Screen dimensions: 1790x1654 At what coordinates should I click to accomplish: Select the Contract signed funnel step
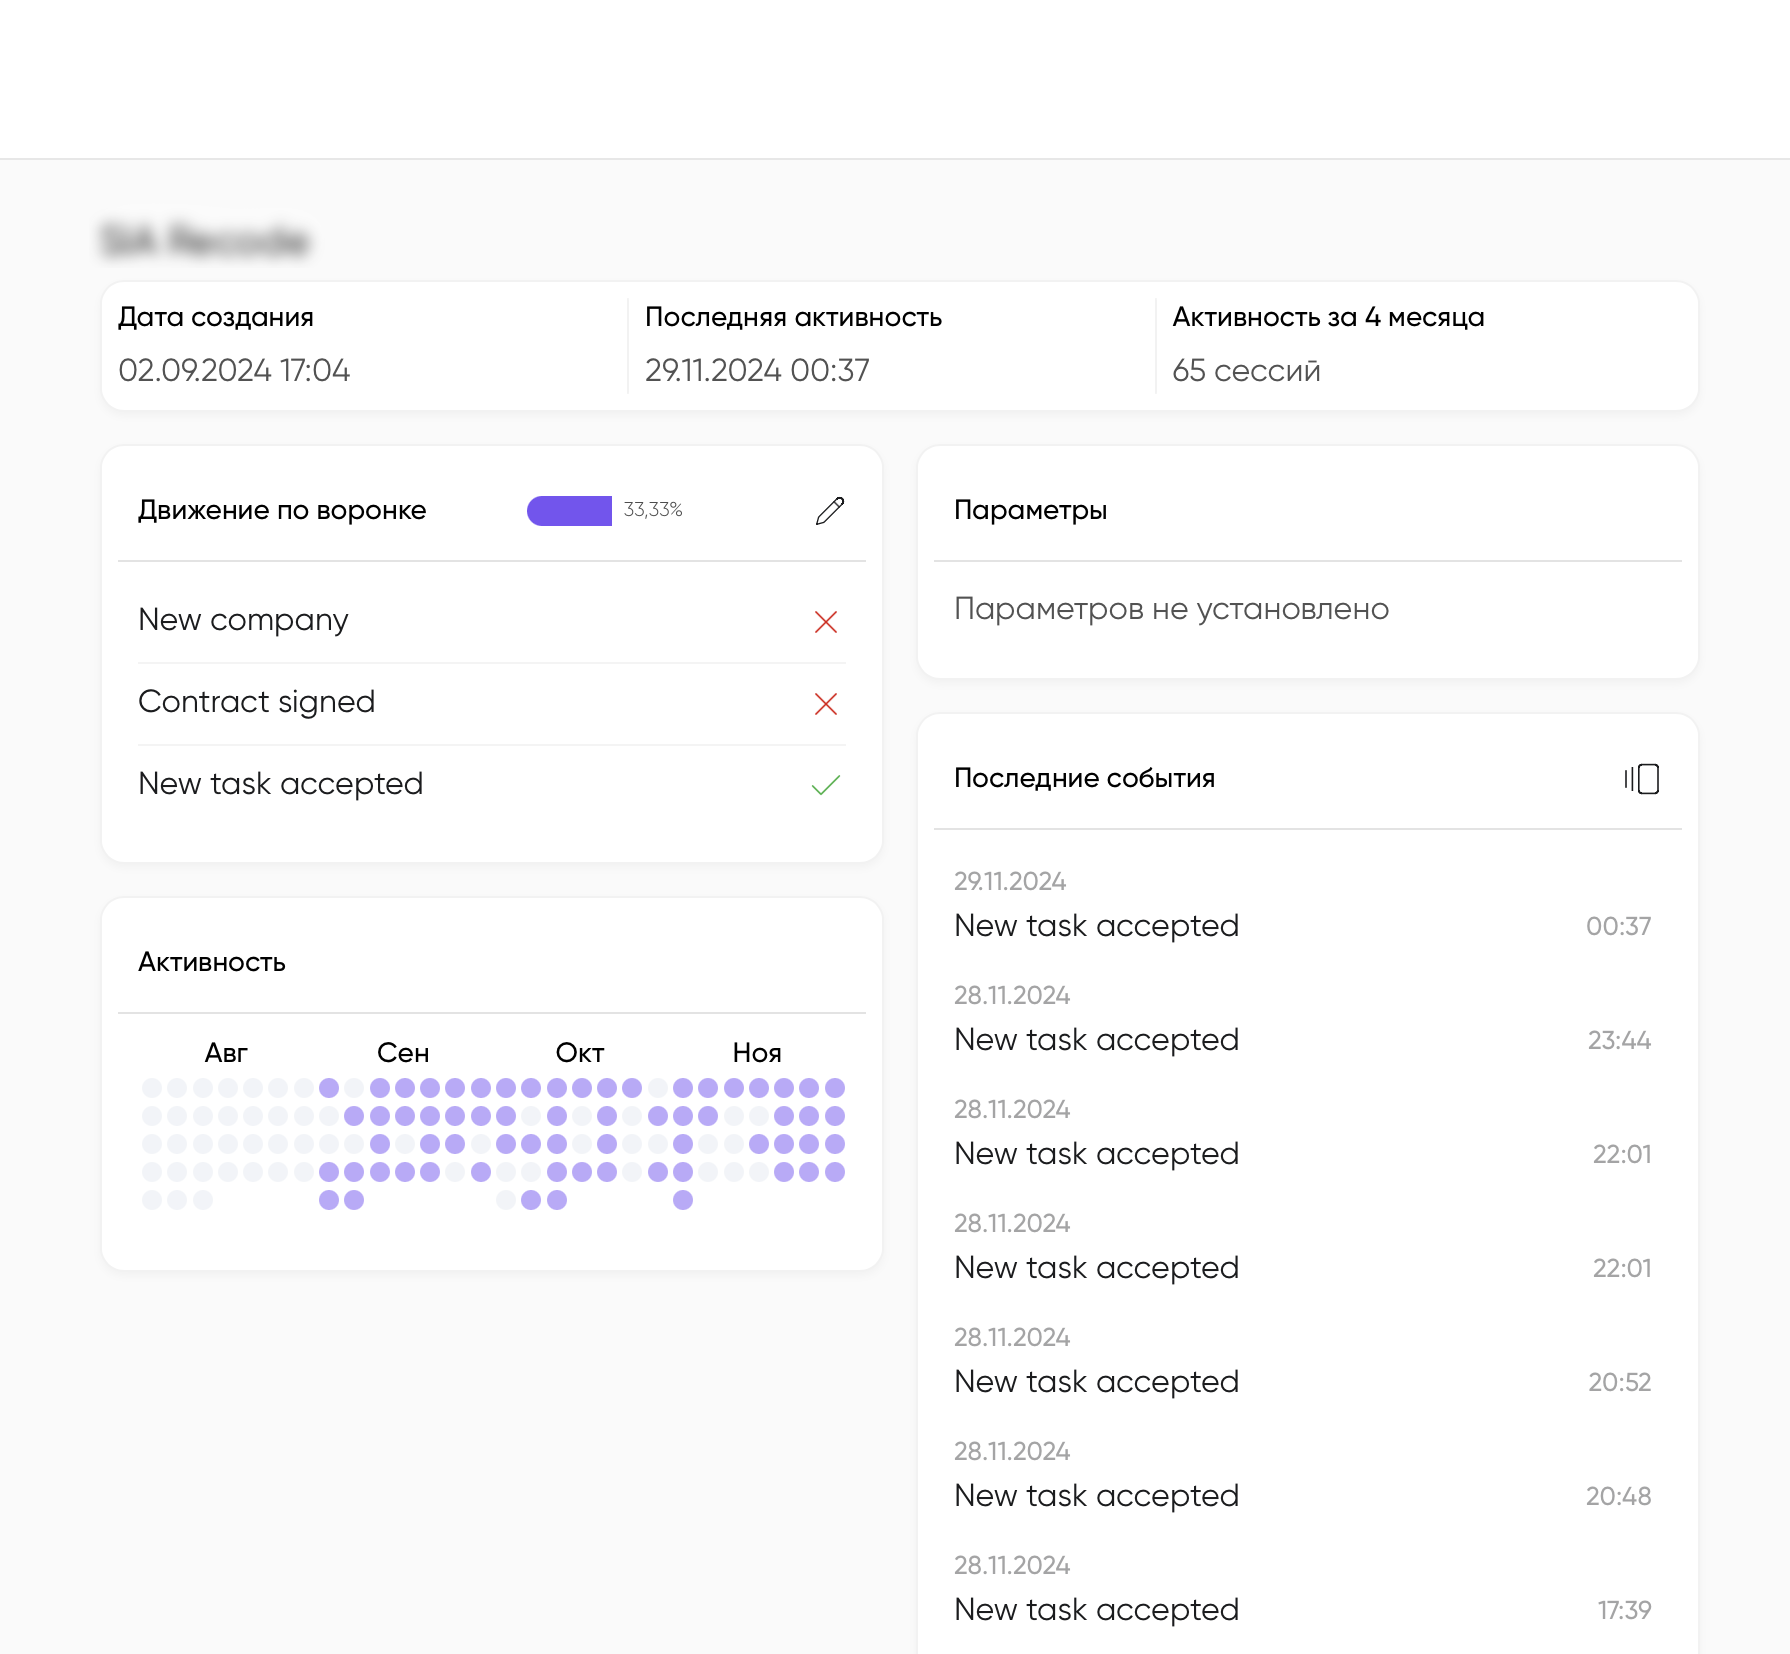(x=256, y=702)
